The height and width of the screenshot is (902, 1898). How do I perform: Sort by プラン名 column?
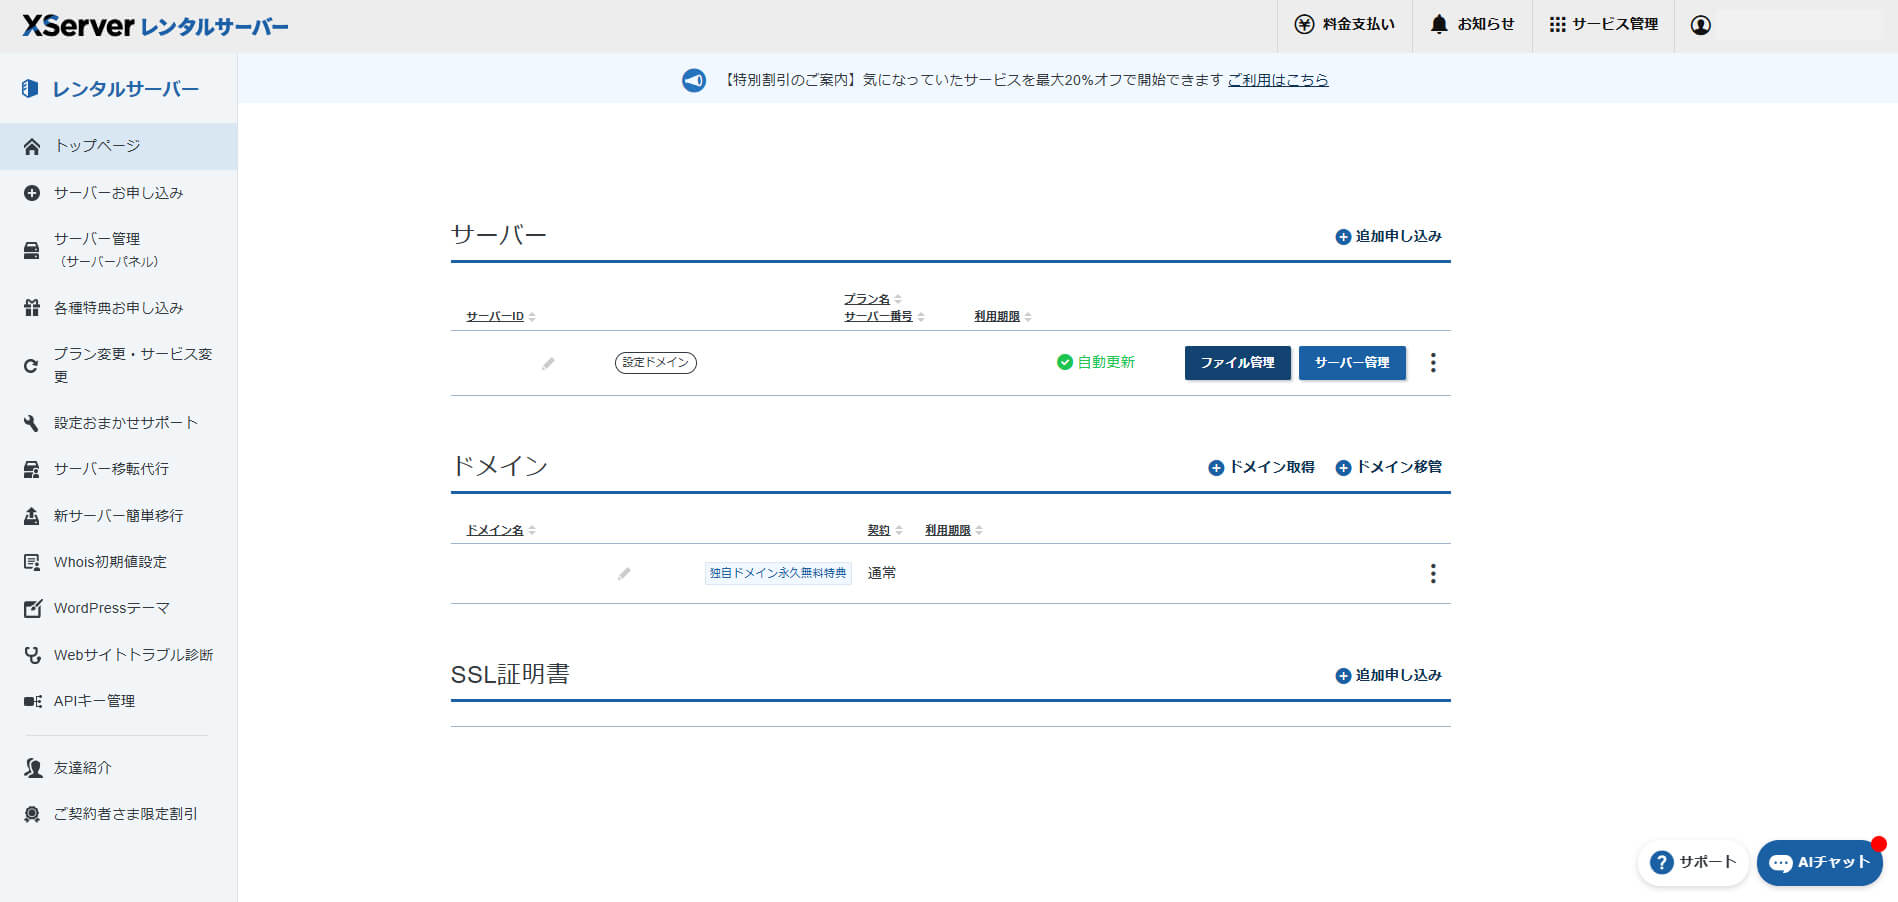click(873, 299)
